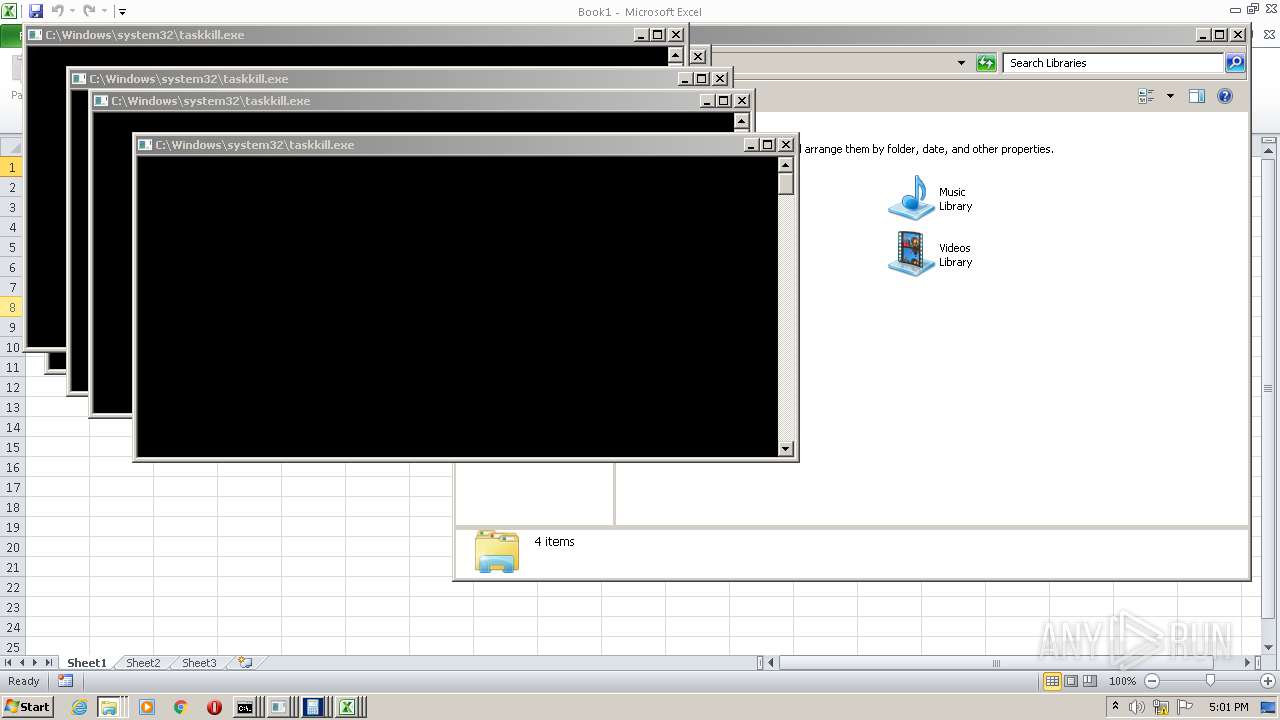This screenshot has height=720, width=1280.
Task: Open the Customize Quick Access Toolbar dropdown
Action: click(122, 12)
